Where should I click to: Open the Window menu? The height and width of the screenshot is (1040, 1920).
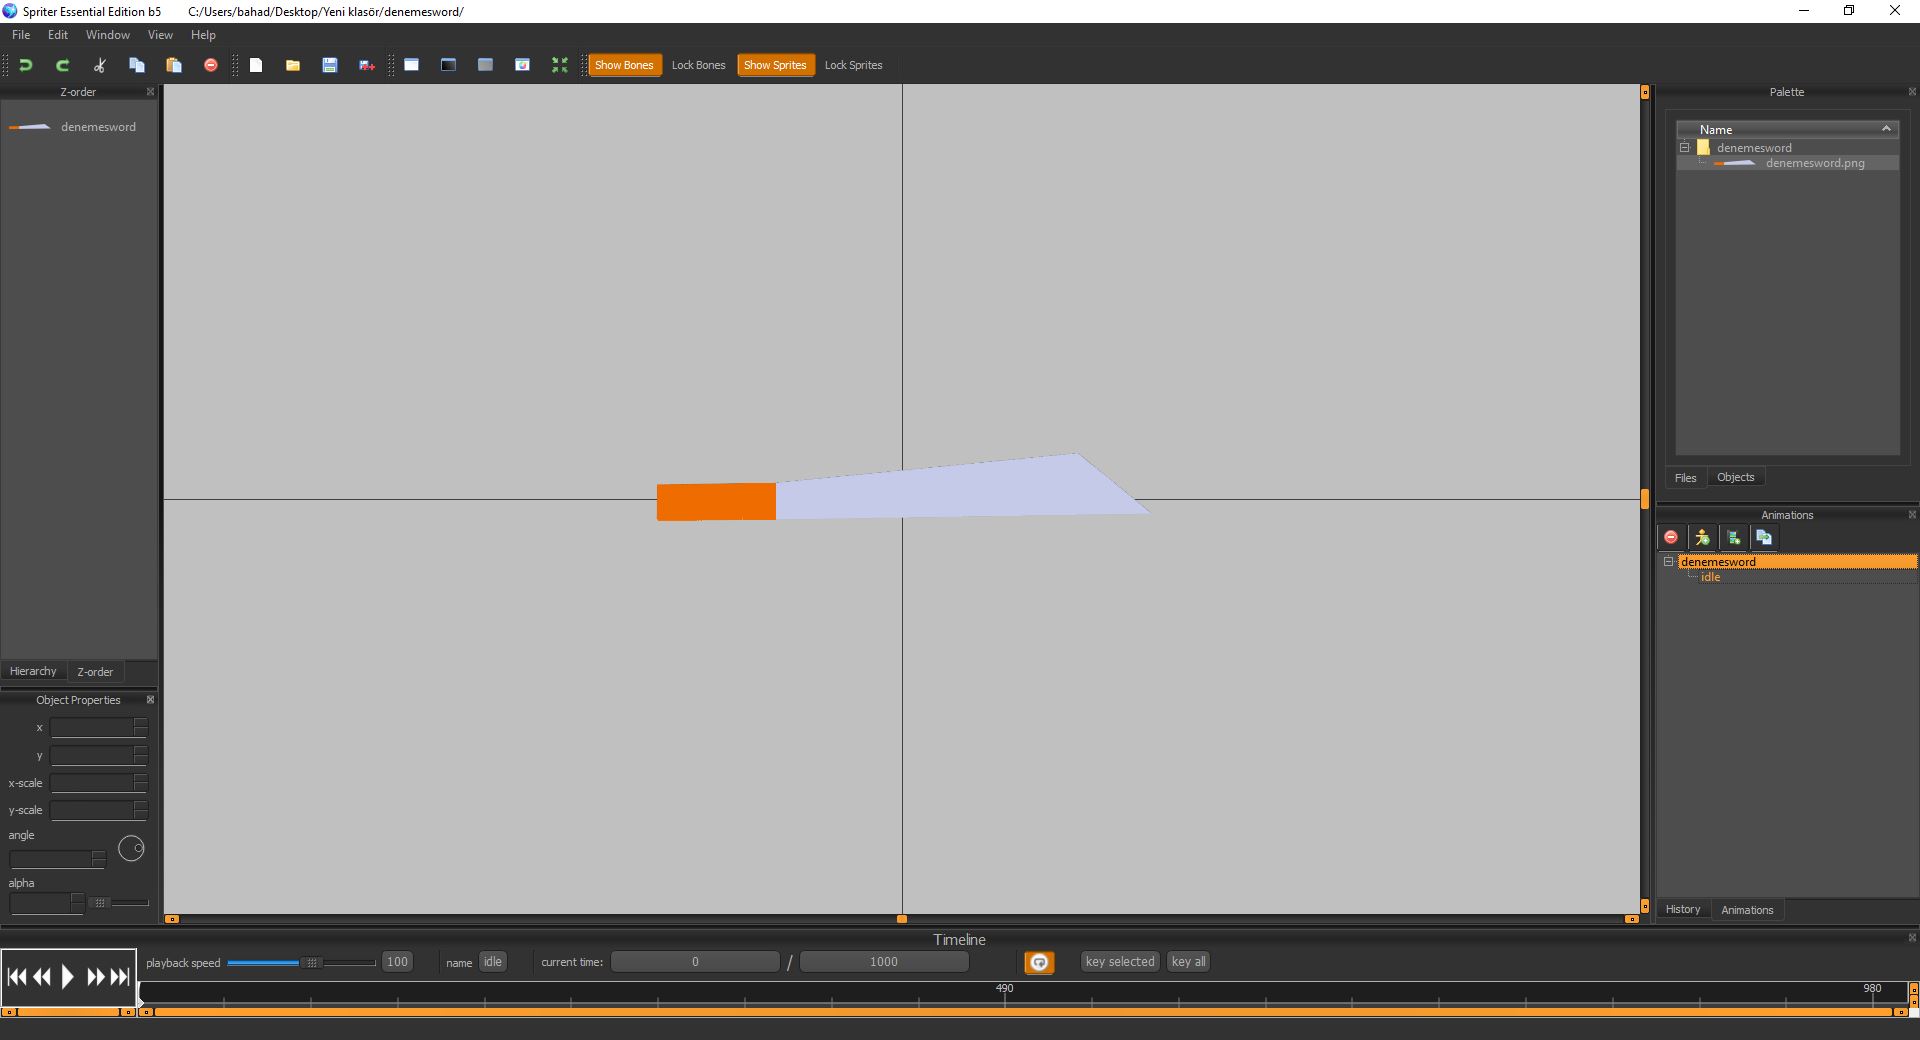(x=108, y=35)
